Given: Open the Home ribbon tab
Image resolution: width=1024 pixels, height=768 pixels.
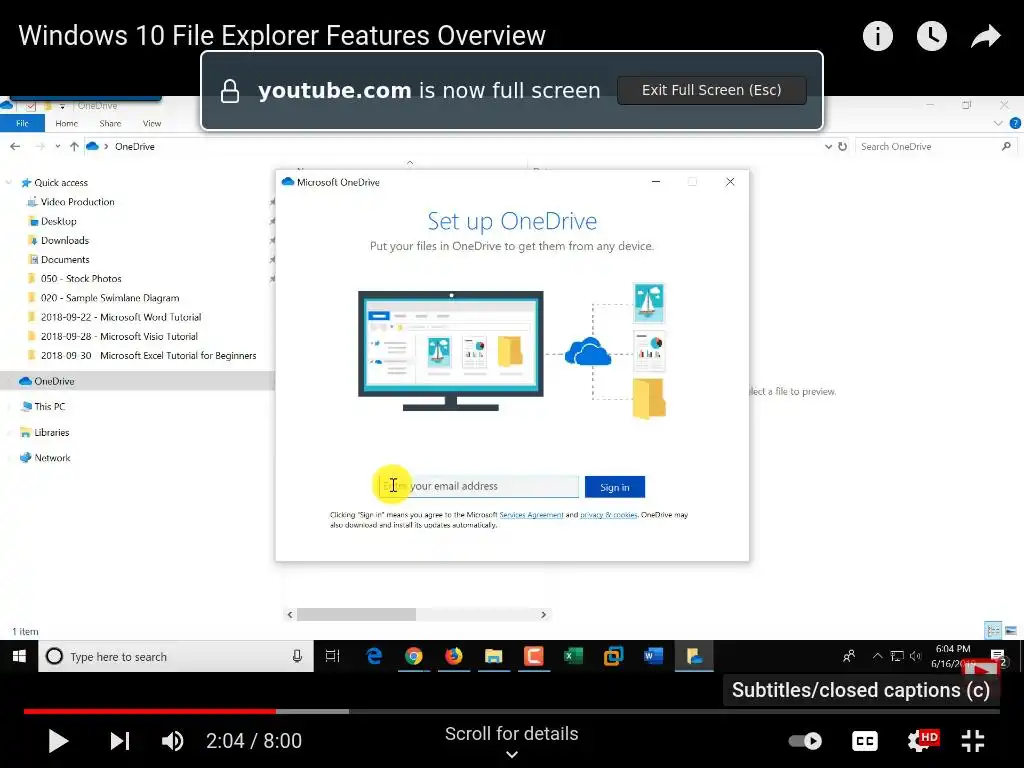Looking at the screenshot, I should (x=67, y=123).
